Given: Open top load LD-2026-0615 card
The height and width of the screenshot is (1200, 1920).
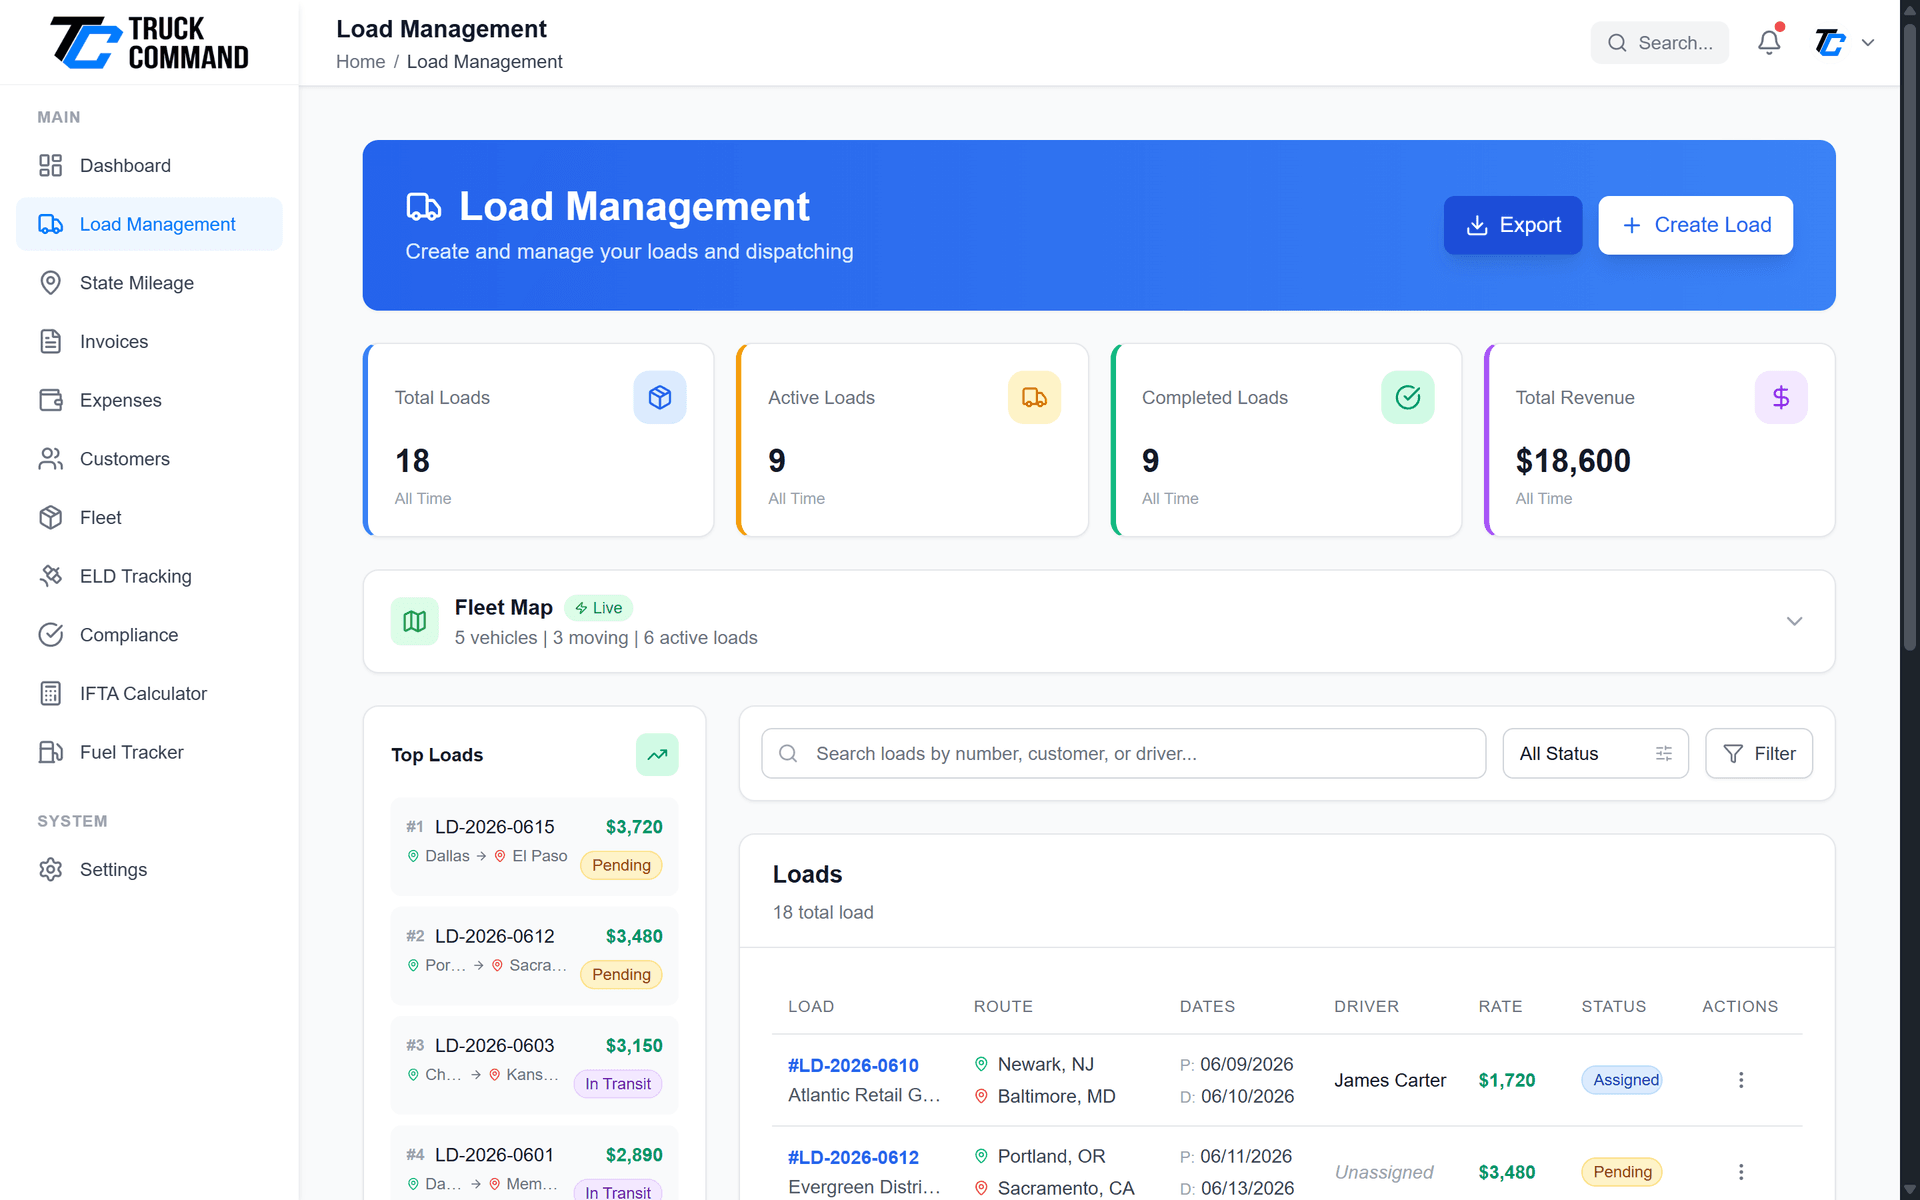Looking at the screenshot, I should (534, 846).
